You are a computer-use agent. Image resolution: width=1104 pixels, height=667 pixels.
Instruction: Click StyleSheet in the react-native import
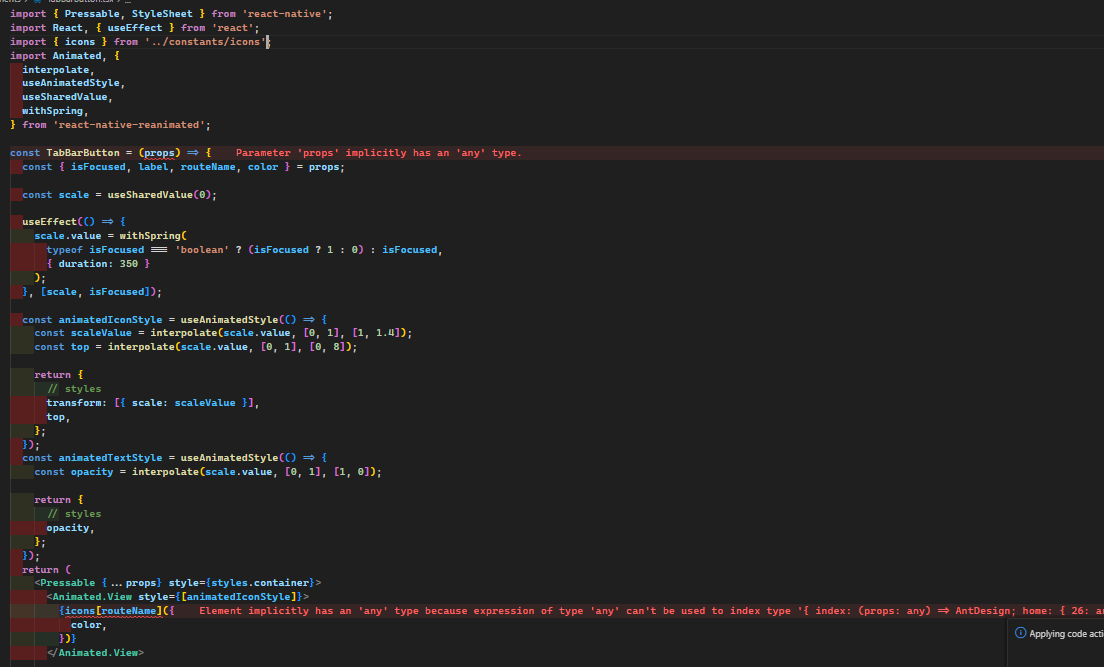click(168, 14)
